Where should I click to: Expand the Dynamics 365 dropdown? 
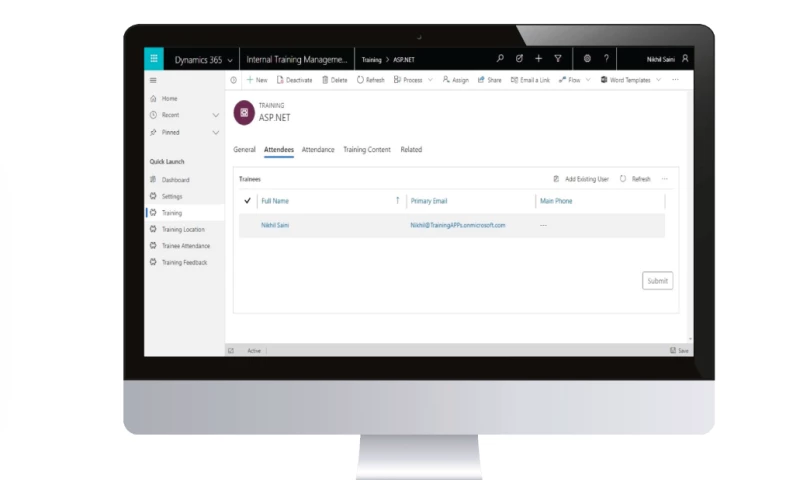(230, 60)
